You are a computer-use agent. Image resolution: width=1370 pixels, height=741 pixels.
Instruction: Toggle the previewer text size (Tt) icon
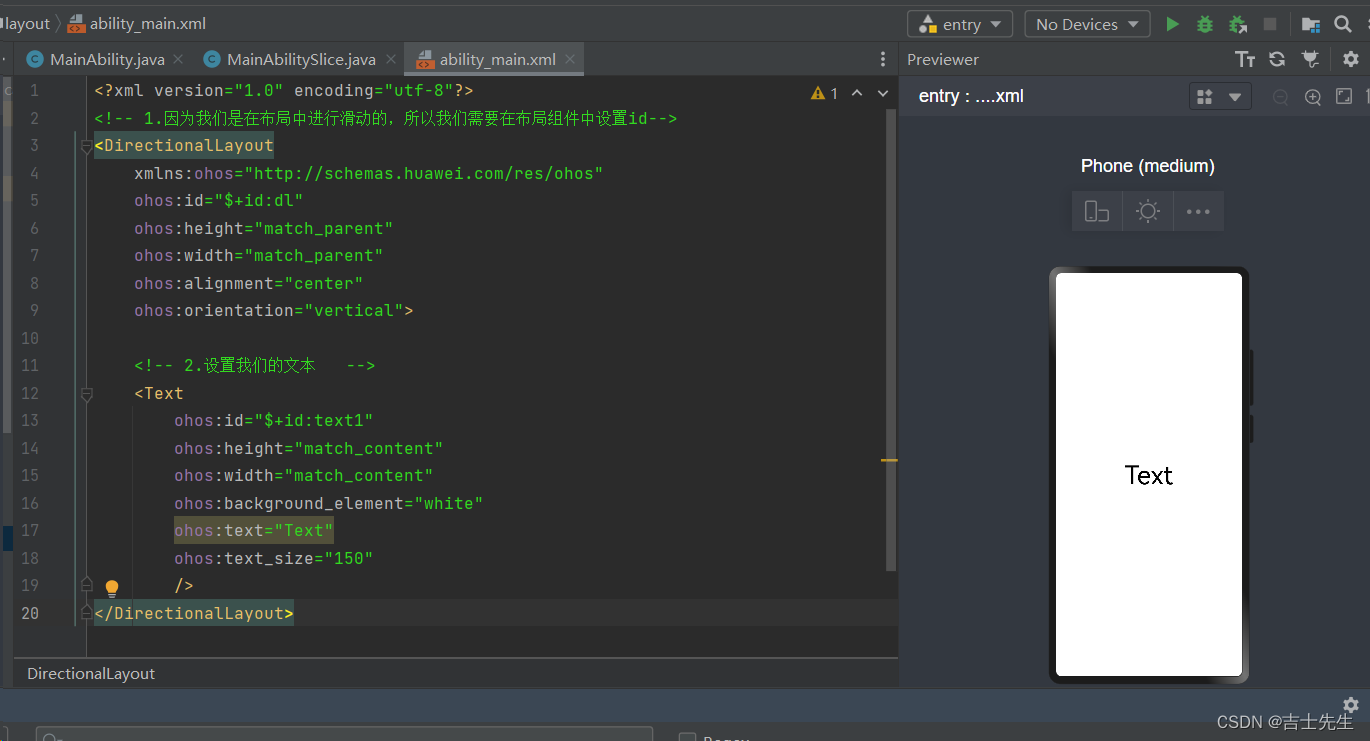[1245, 59]
